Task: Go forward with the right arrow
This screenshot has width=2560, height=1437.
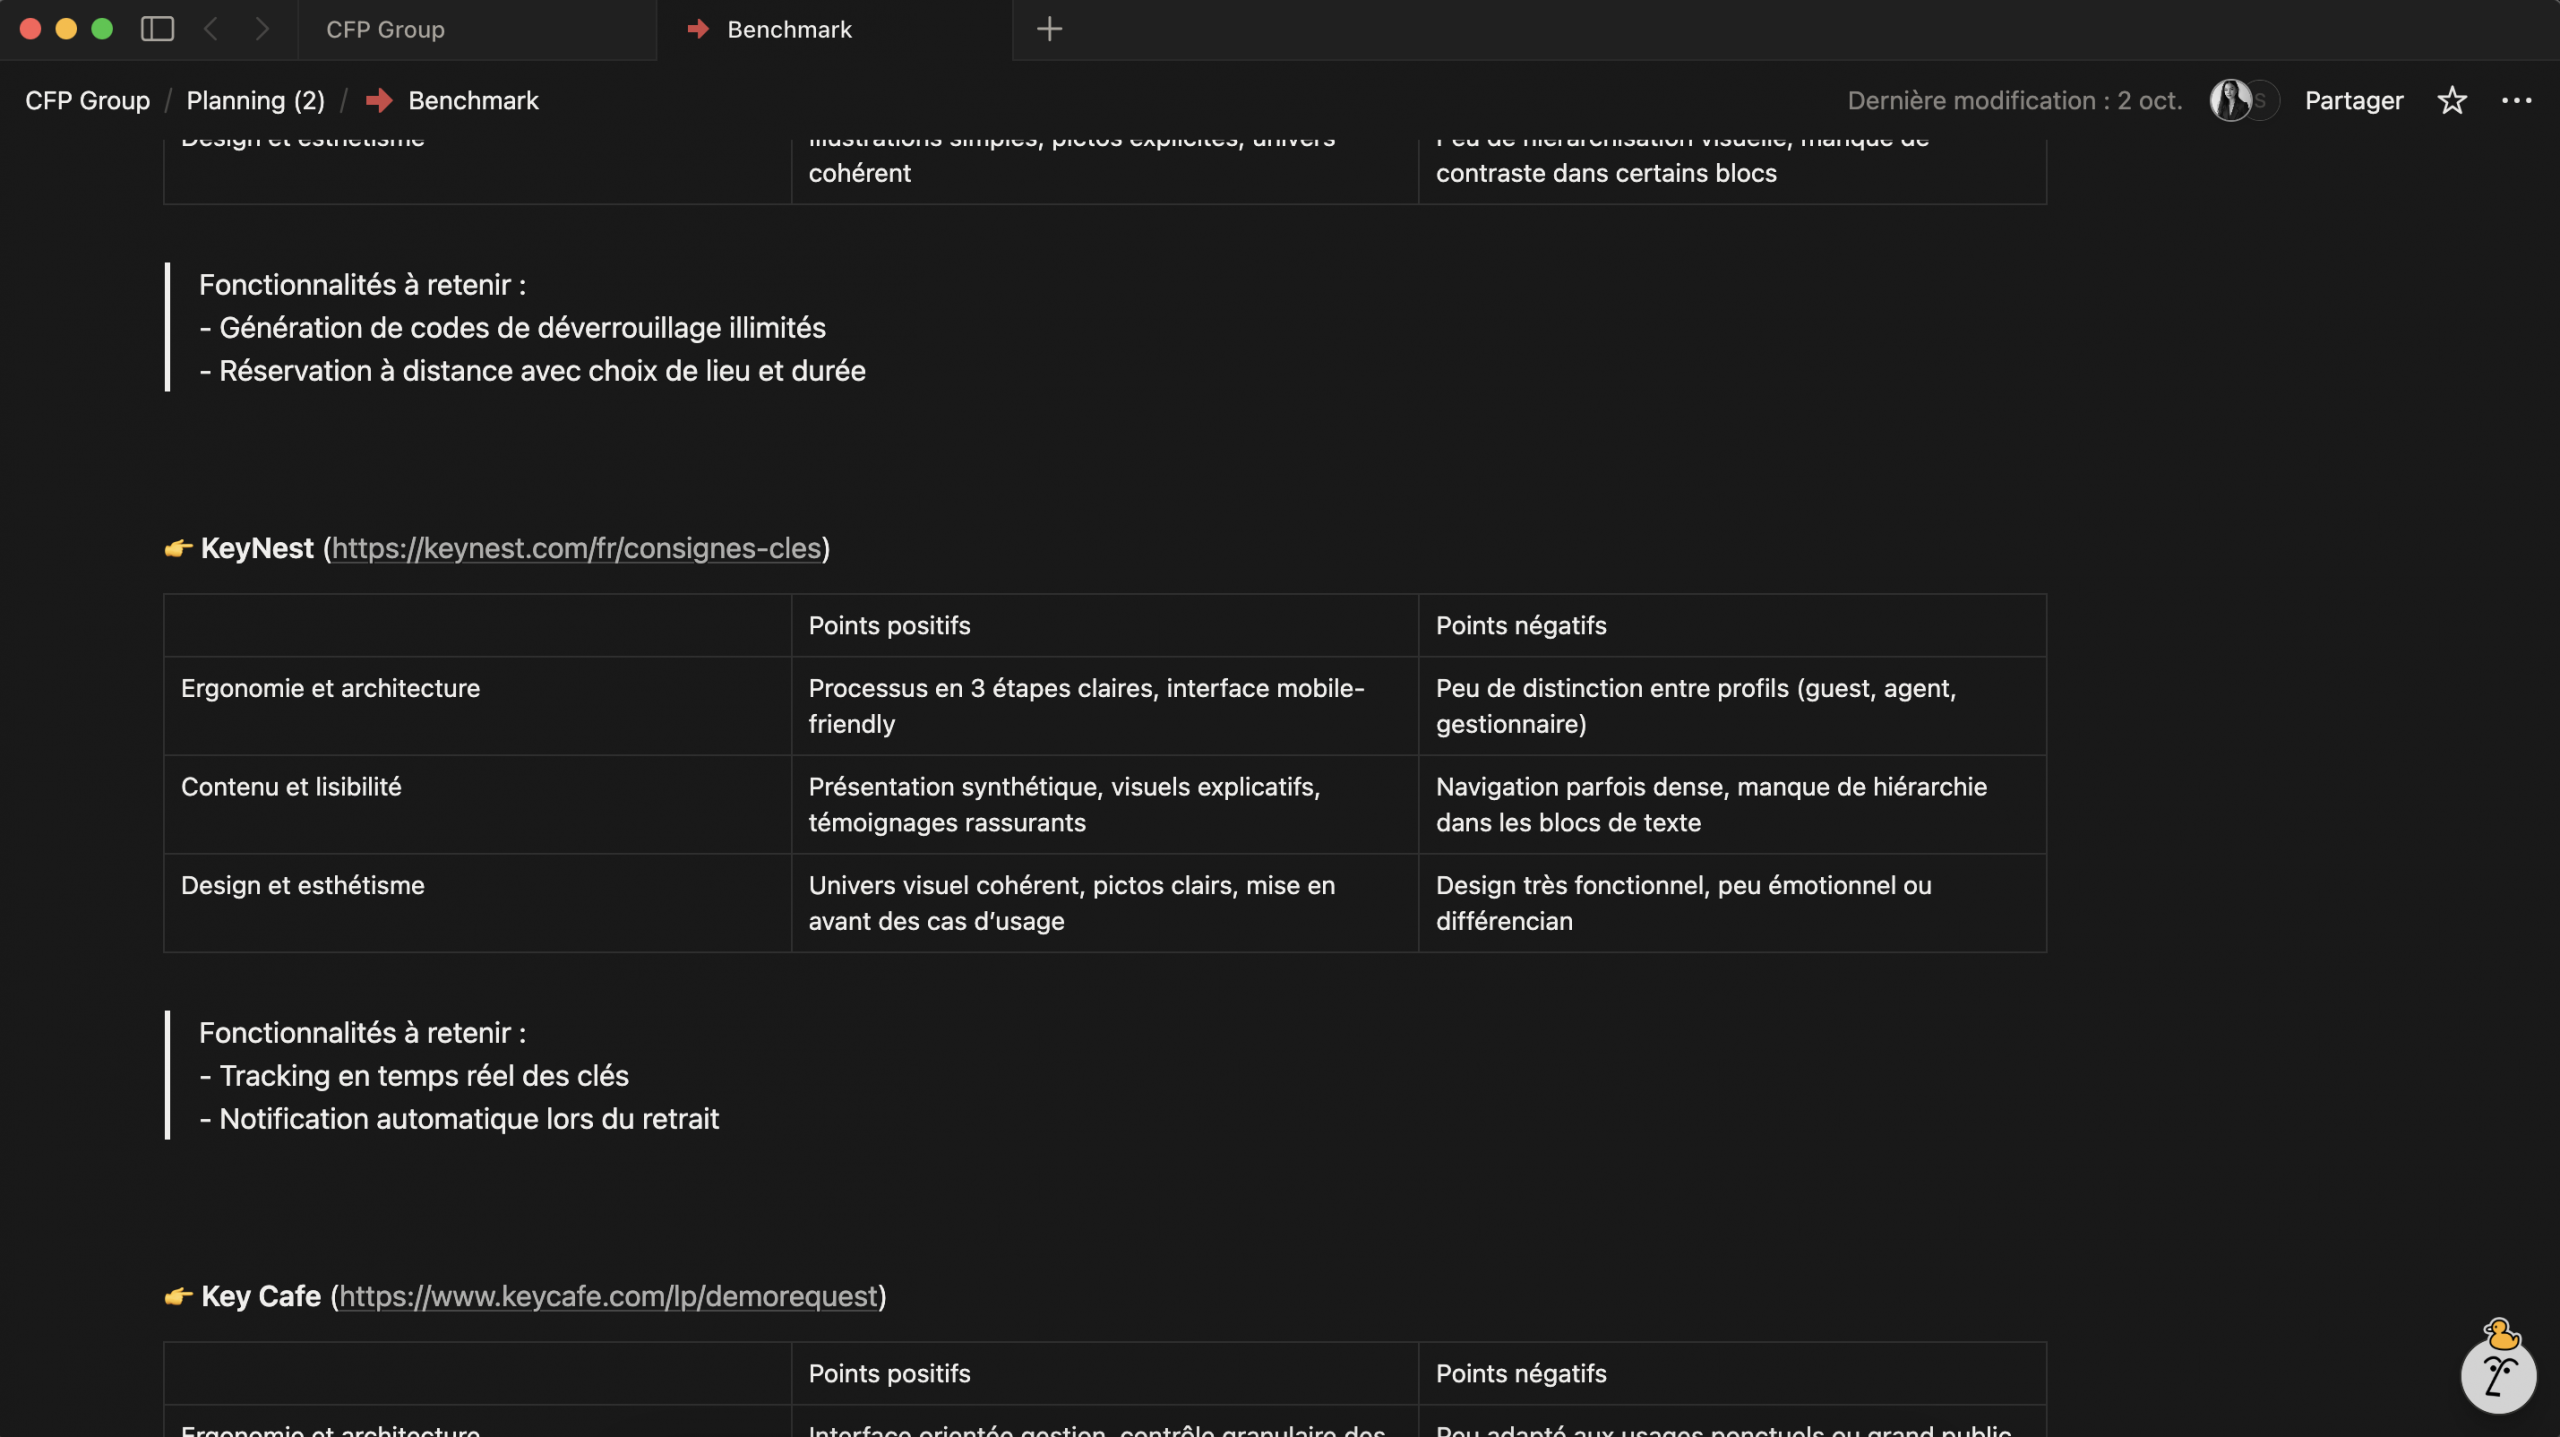Action: coord(262,29)
